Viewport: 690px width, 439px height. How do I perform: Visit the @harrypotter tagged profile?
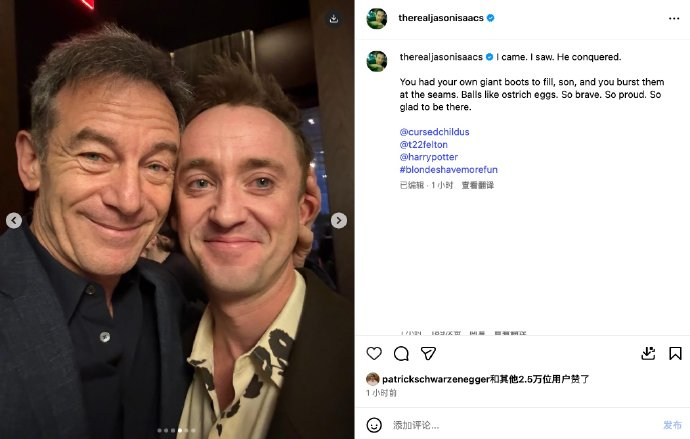[428, 157]
